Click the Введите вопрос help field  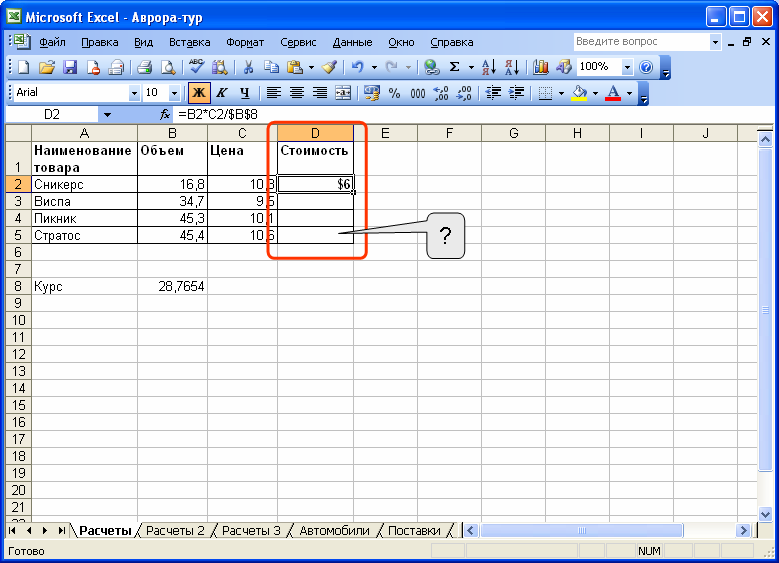(642, 42)
